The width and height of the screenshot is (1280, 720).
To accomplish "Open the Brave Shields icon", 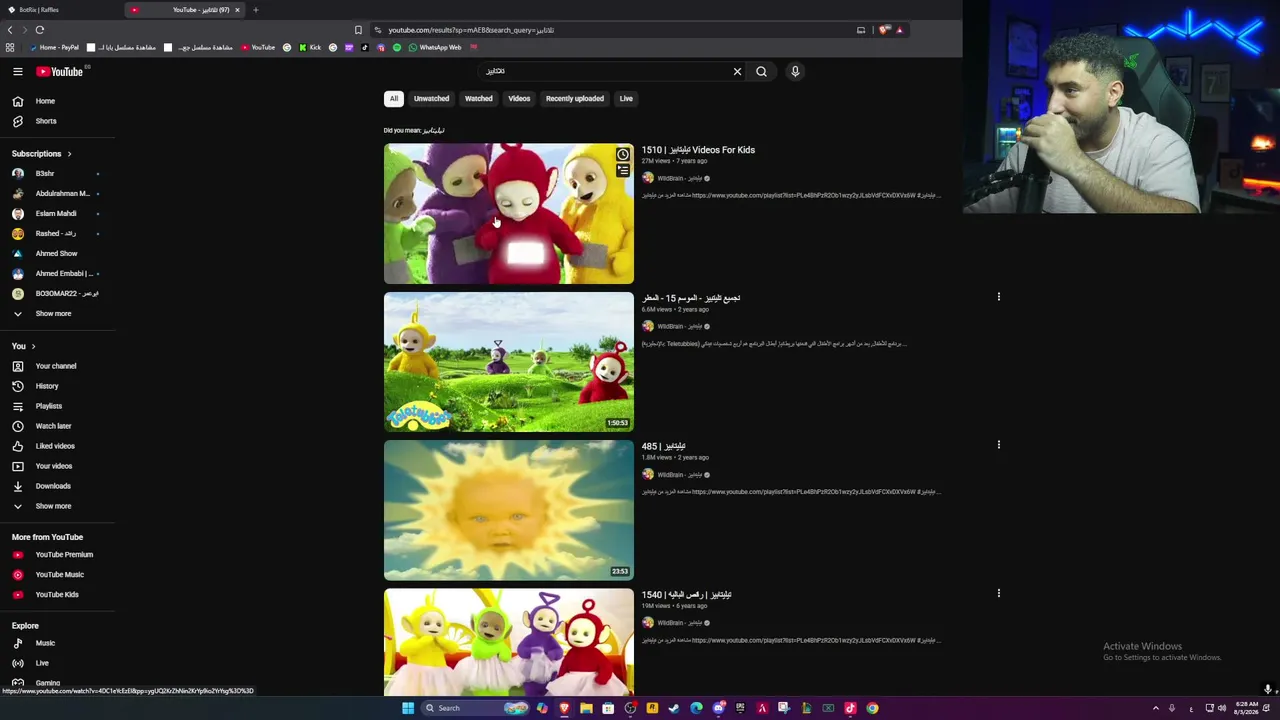I will pos(884,30).
